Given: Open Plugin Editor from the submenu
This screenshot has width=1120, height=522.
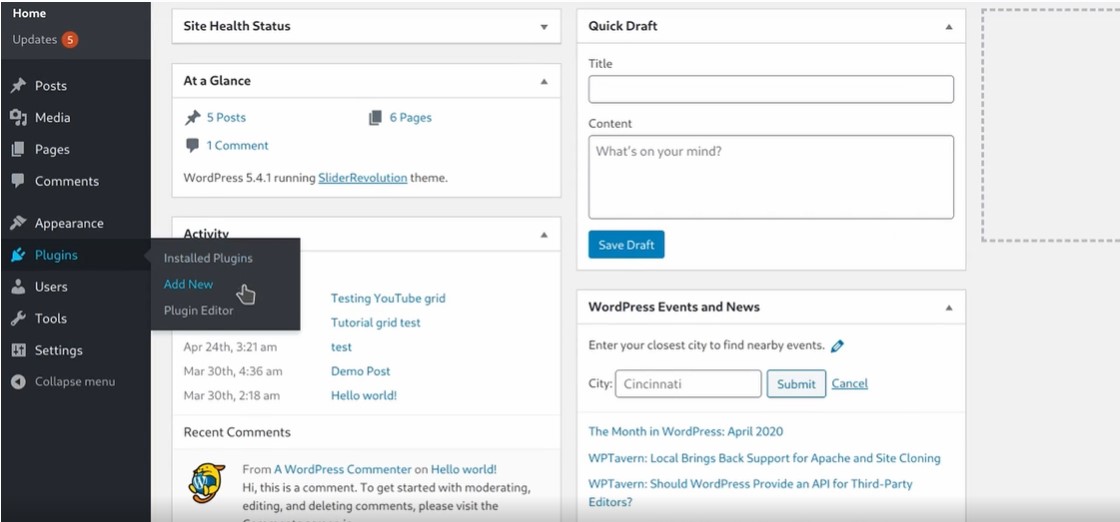Looking at the screenshot, I should [x=199, y=311].
